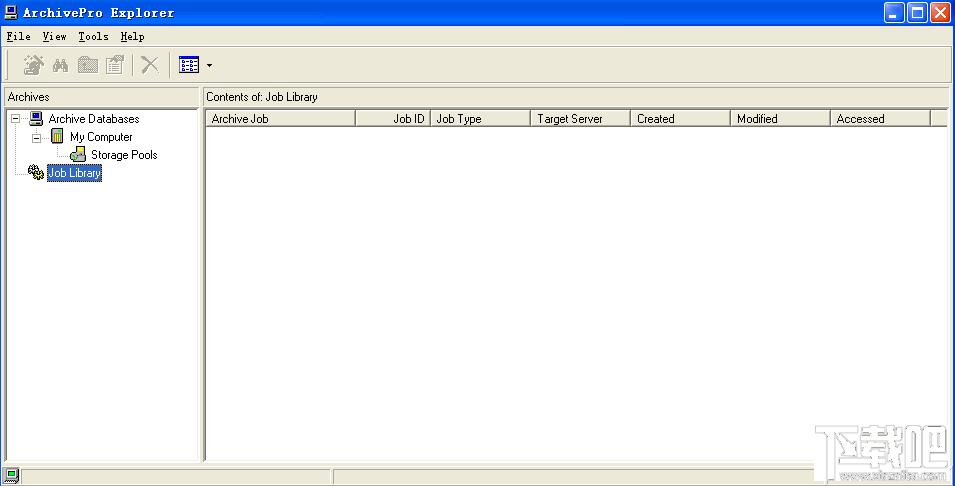Click the clipboard properties toolbar icon
The height and width of the screenshot is (486, 955).
(x=115, y=65)
